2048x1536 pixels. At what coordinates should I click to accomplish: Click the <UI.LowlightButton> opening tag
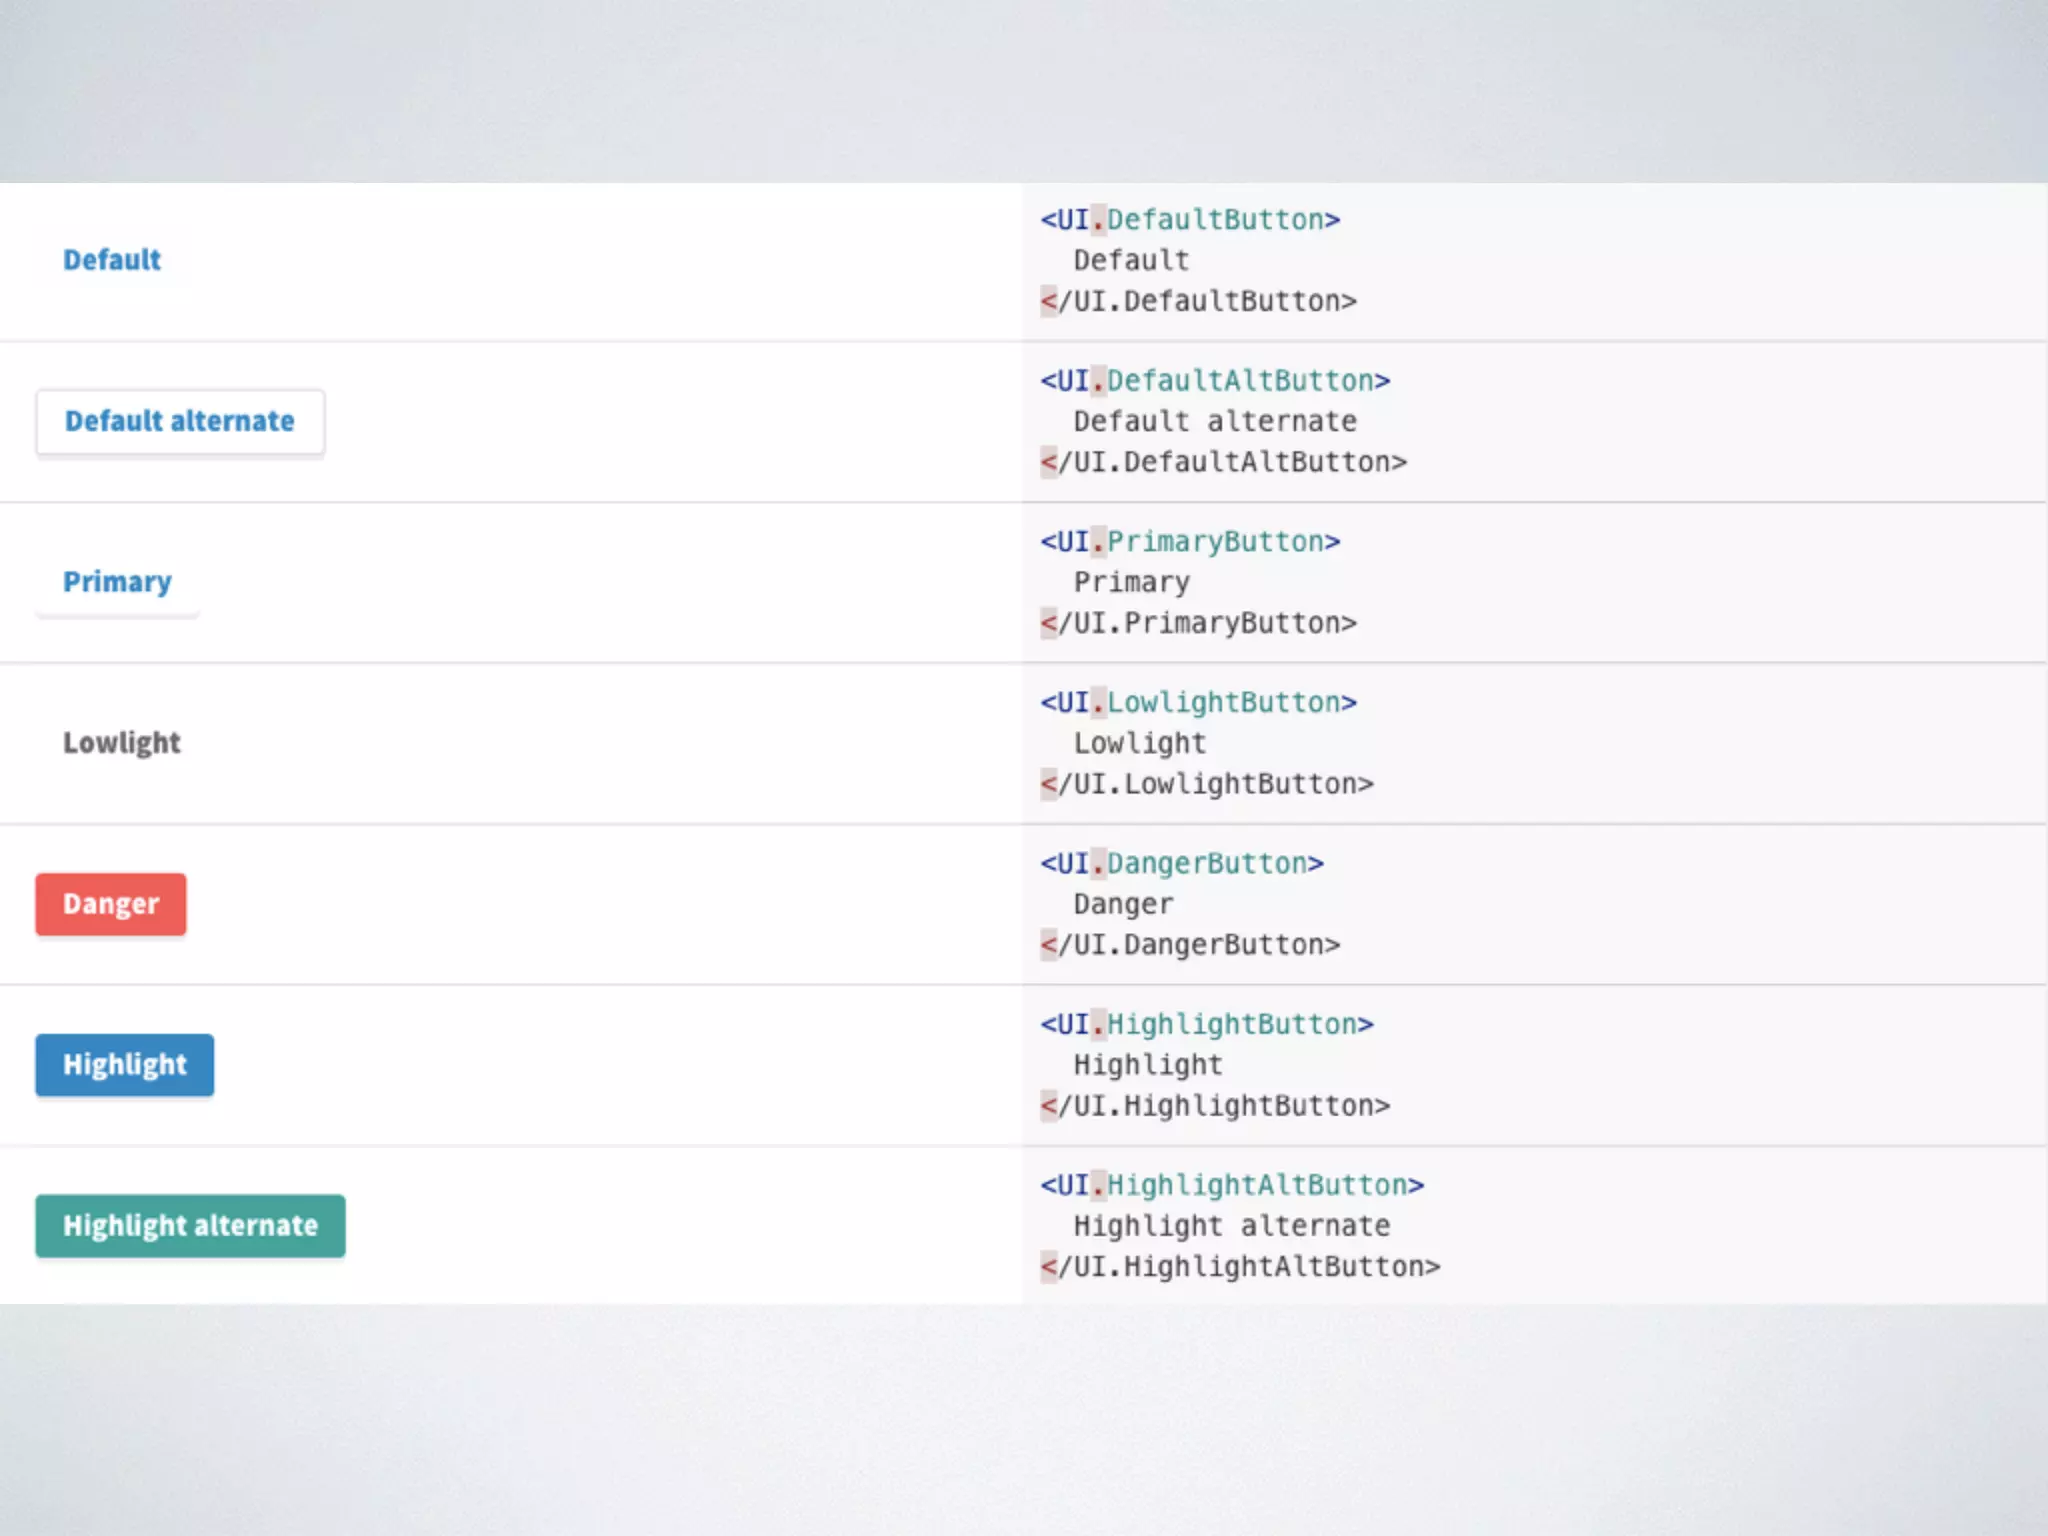pos(1198,703)
